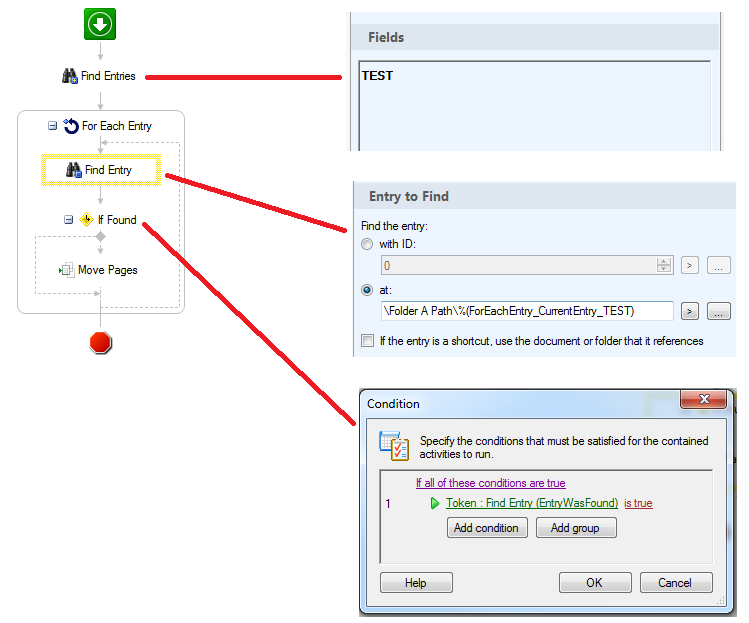Open Help in the Condition dialog
The image size is (749, 623).
pos(416,582)
